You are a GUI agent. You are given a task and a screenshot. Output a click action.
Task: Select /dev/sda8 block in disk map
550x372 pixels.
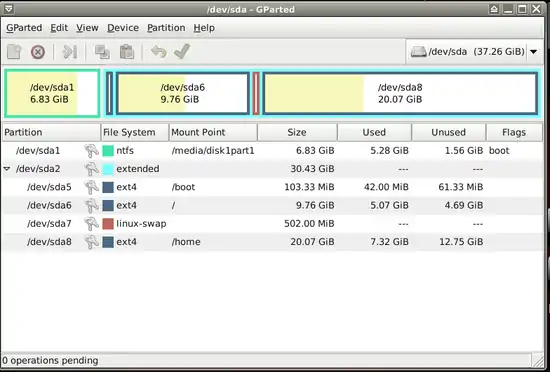(400, 93)
